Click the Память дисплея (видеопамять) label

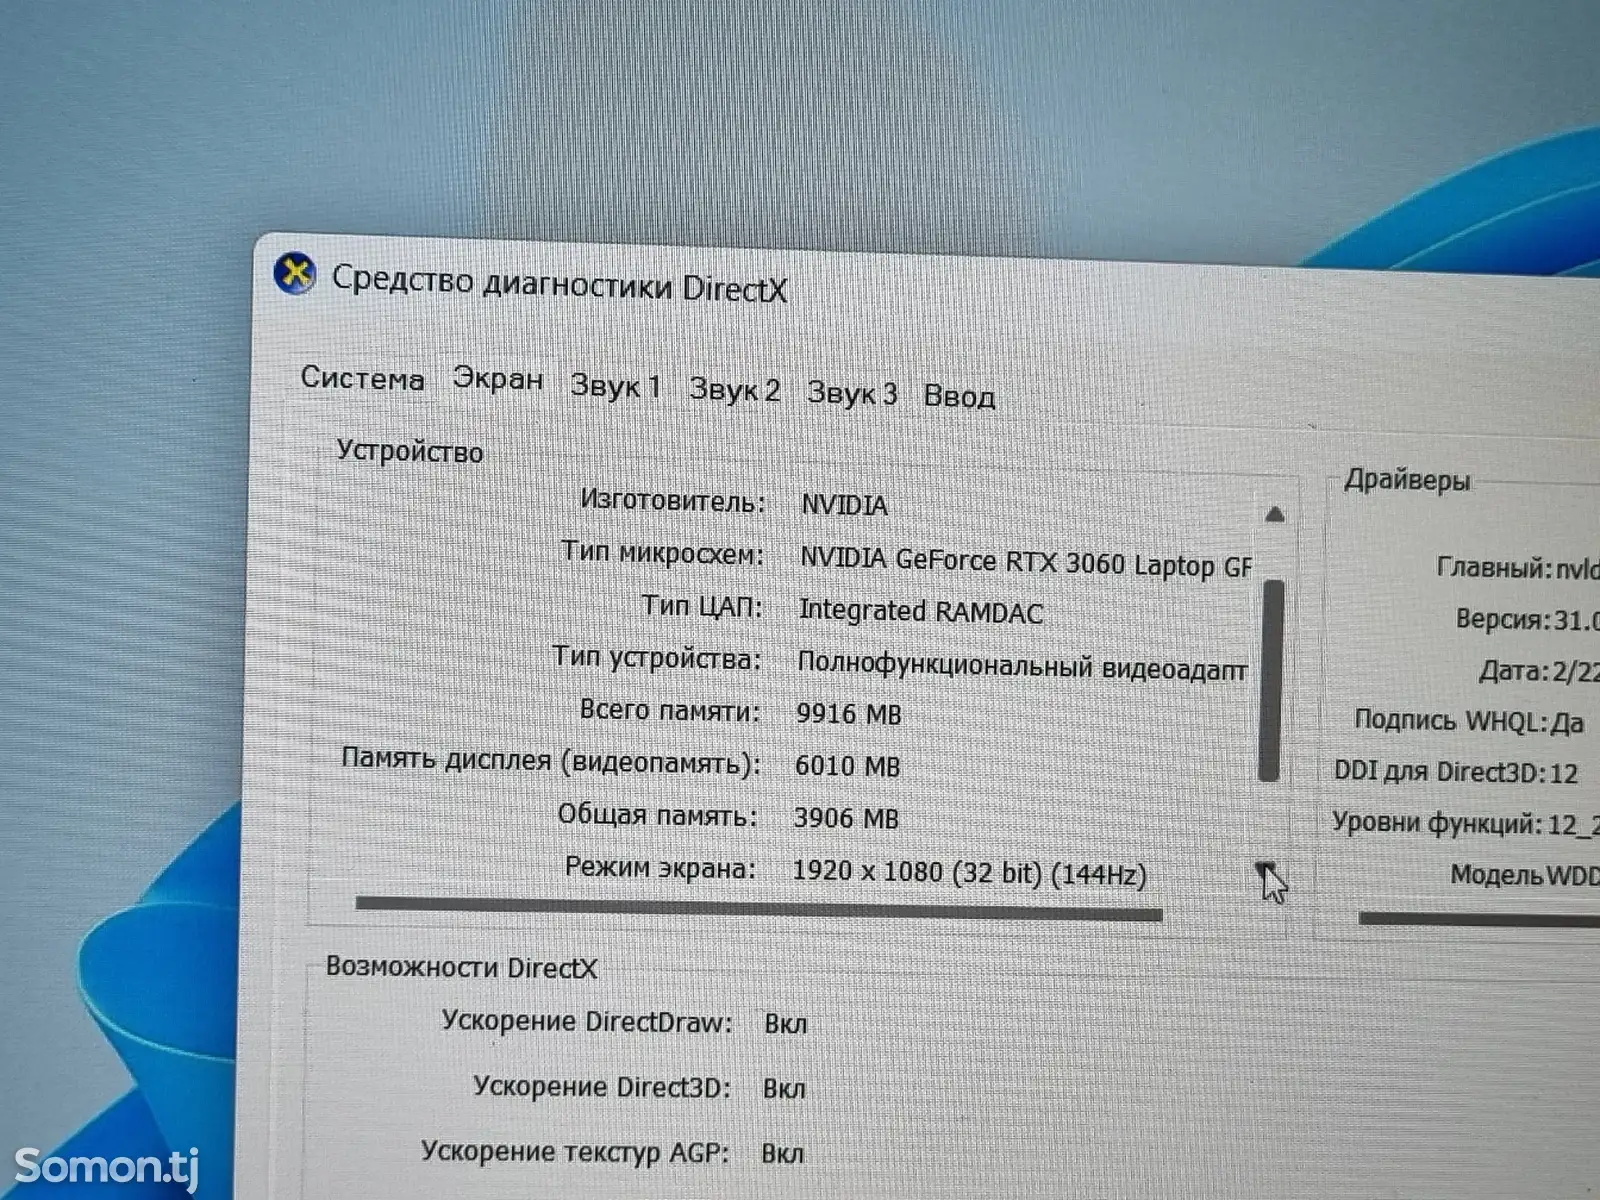point(550,761)
